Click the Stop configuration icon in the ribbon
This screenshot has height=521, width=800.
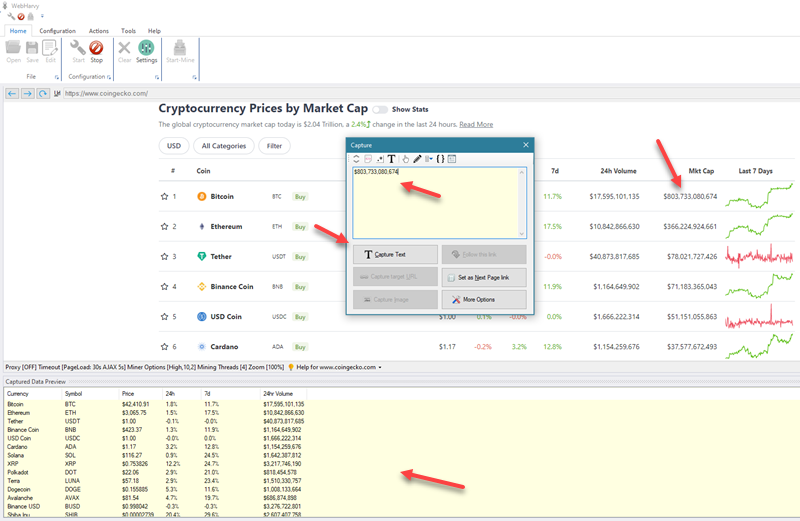[96, 50]
